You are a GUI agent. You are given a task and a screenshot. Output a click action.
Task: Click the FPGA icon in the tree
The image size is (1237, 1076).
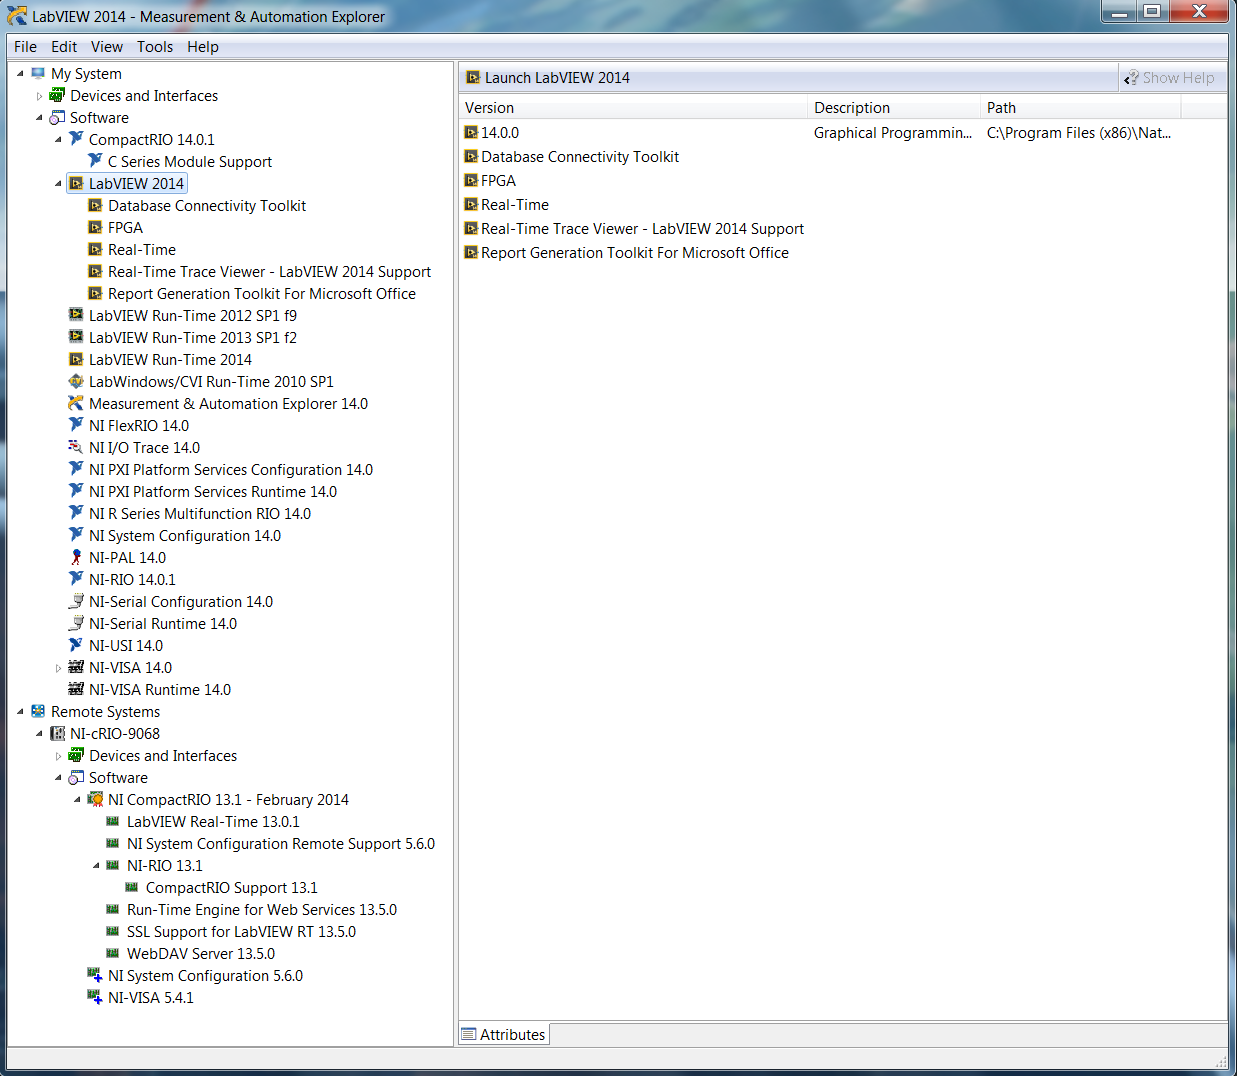click(95, 227)
